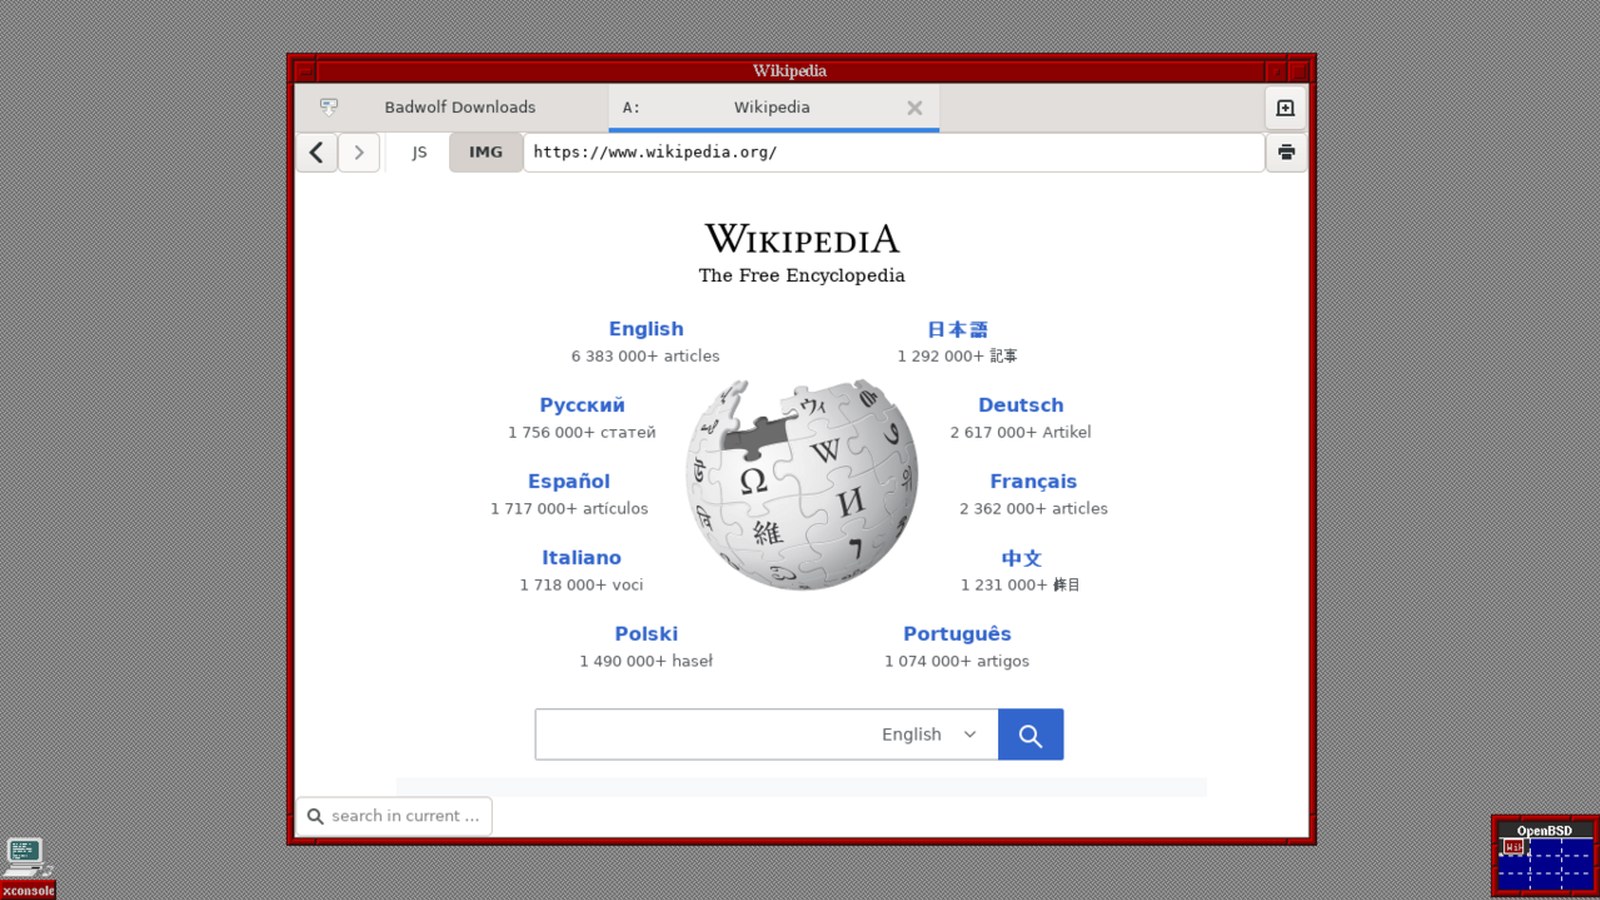Expand the English language dropdown in search
1600x900 pixels.
929,734
